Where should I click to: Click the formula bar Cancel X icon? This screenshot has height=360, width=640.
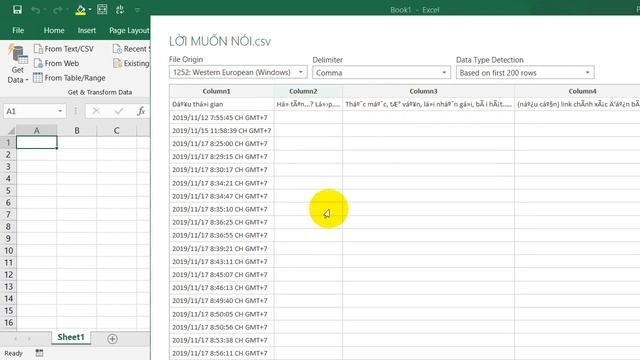(96, 111)
